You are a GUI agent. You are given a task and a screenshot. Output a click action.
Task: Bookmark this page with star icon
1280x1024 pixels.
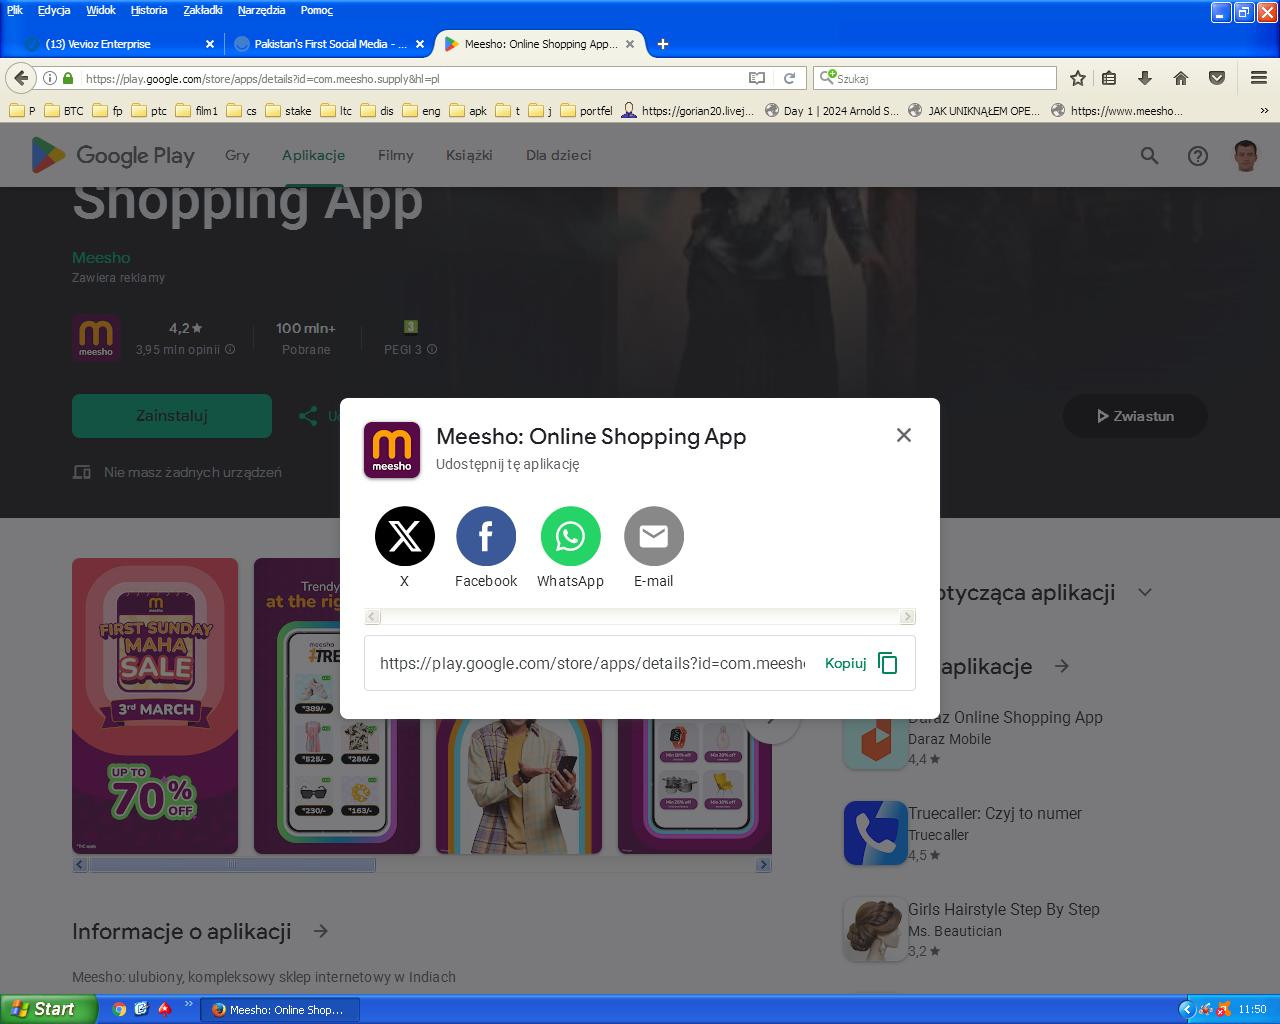pos(1077,78)
